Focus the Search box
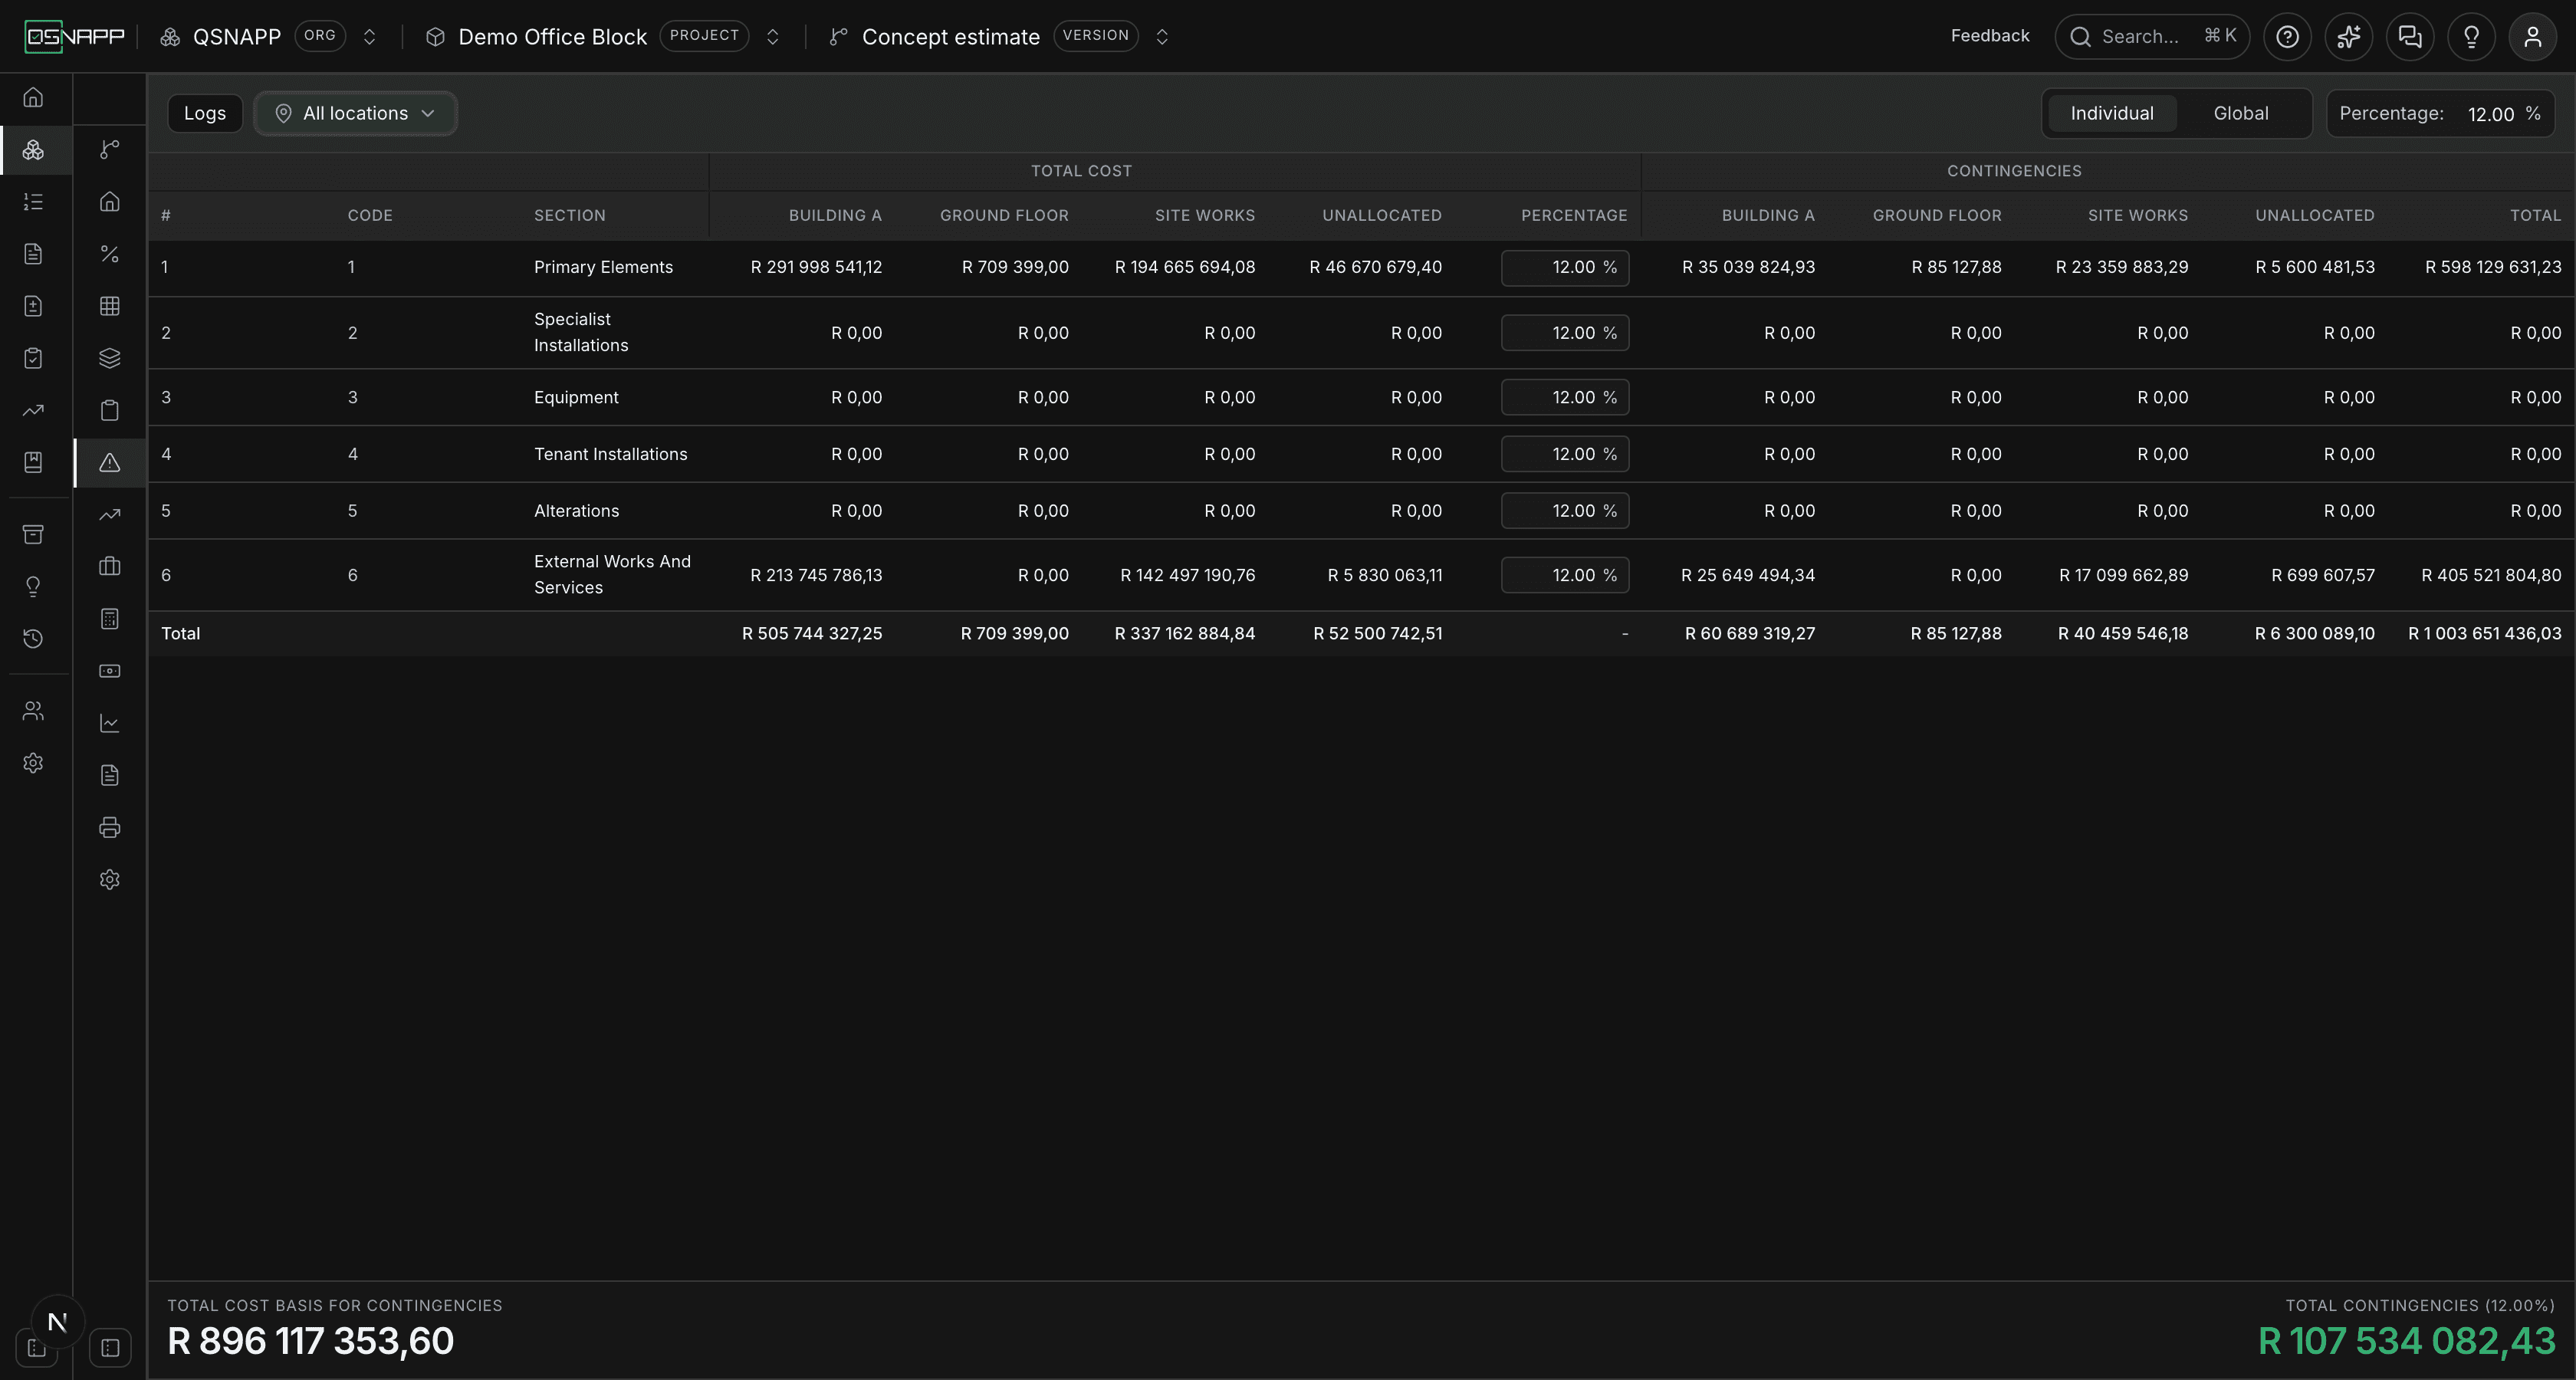 pyautogui.click(x=2152, y=37)
